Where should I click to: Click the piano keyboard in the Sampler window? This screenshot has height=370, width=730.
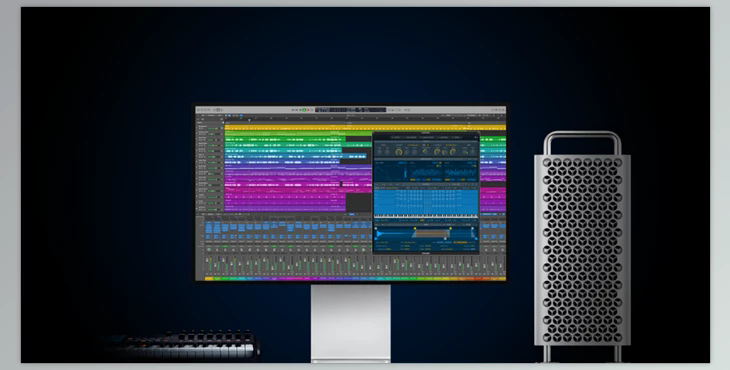click(x=426, y=216)
